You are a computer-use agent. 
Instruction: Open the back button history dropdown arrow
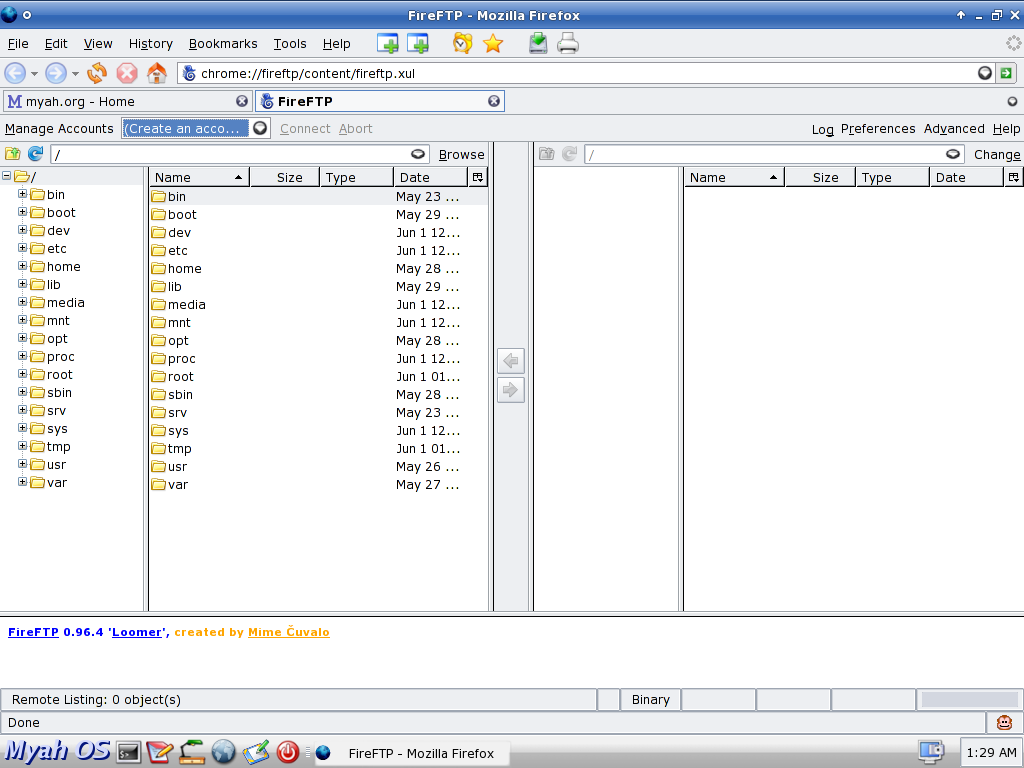[34, 74]
